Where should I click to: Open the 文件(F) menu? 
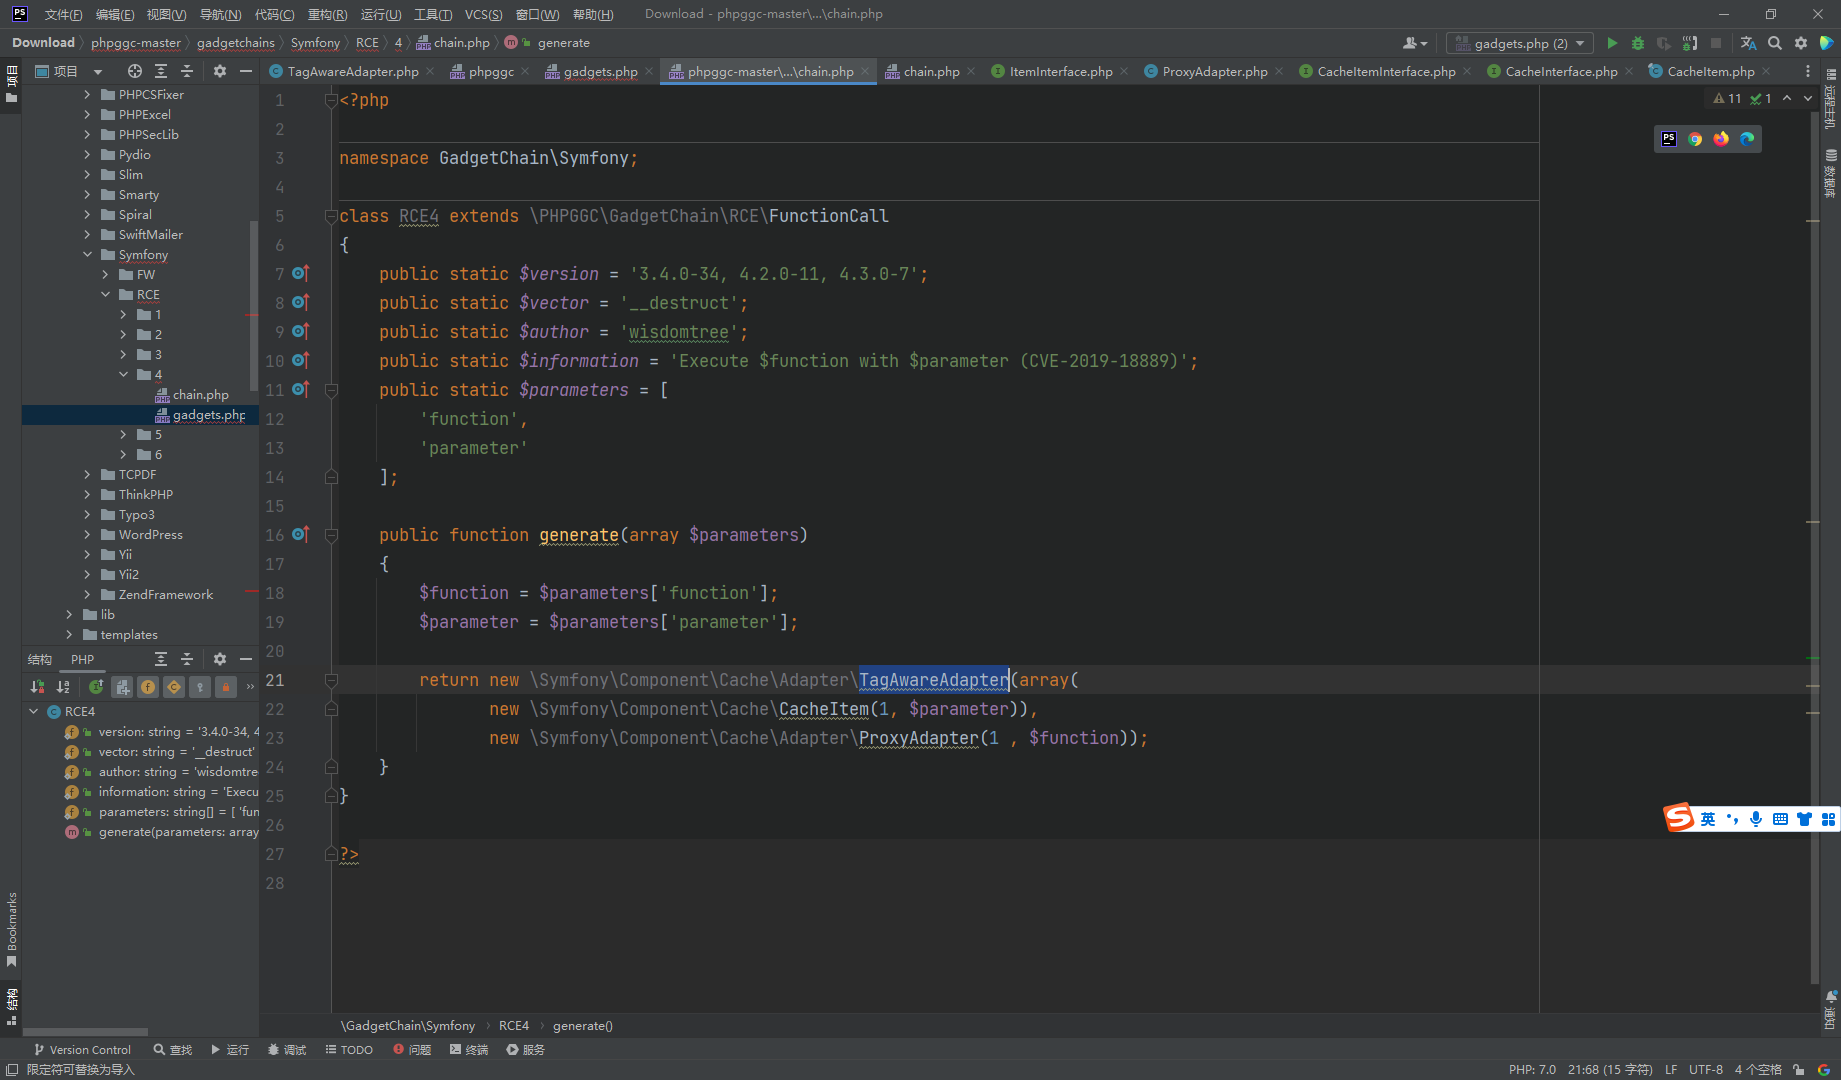pyautogui.click(x=62, y=14)
